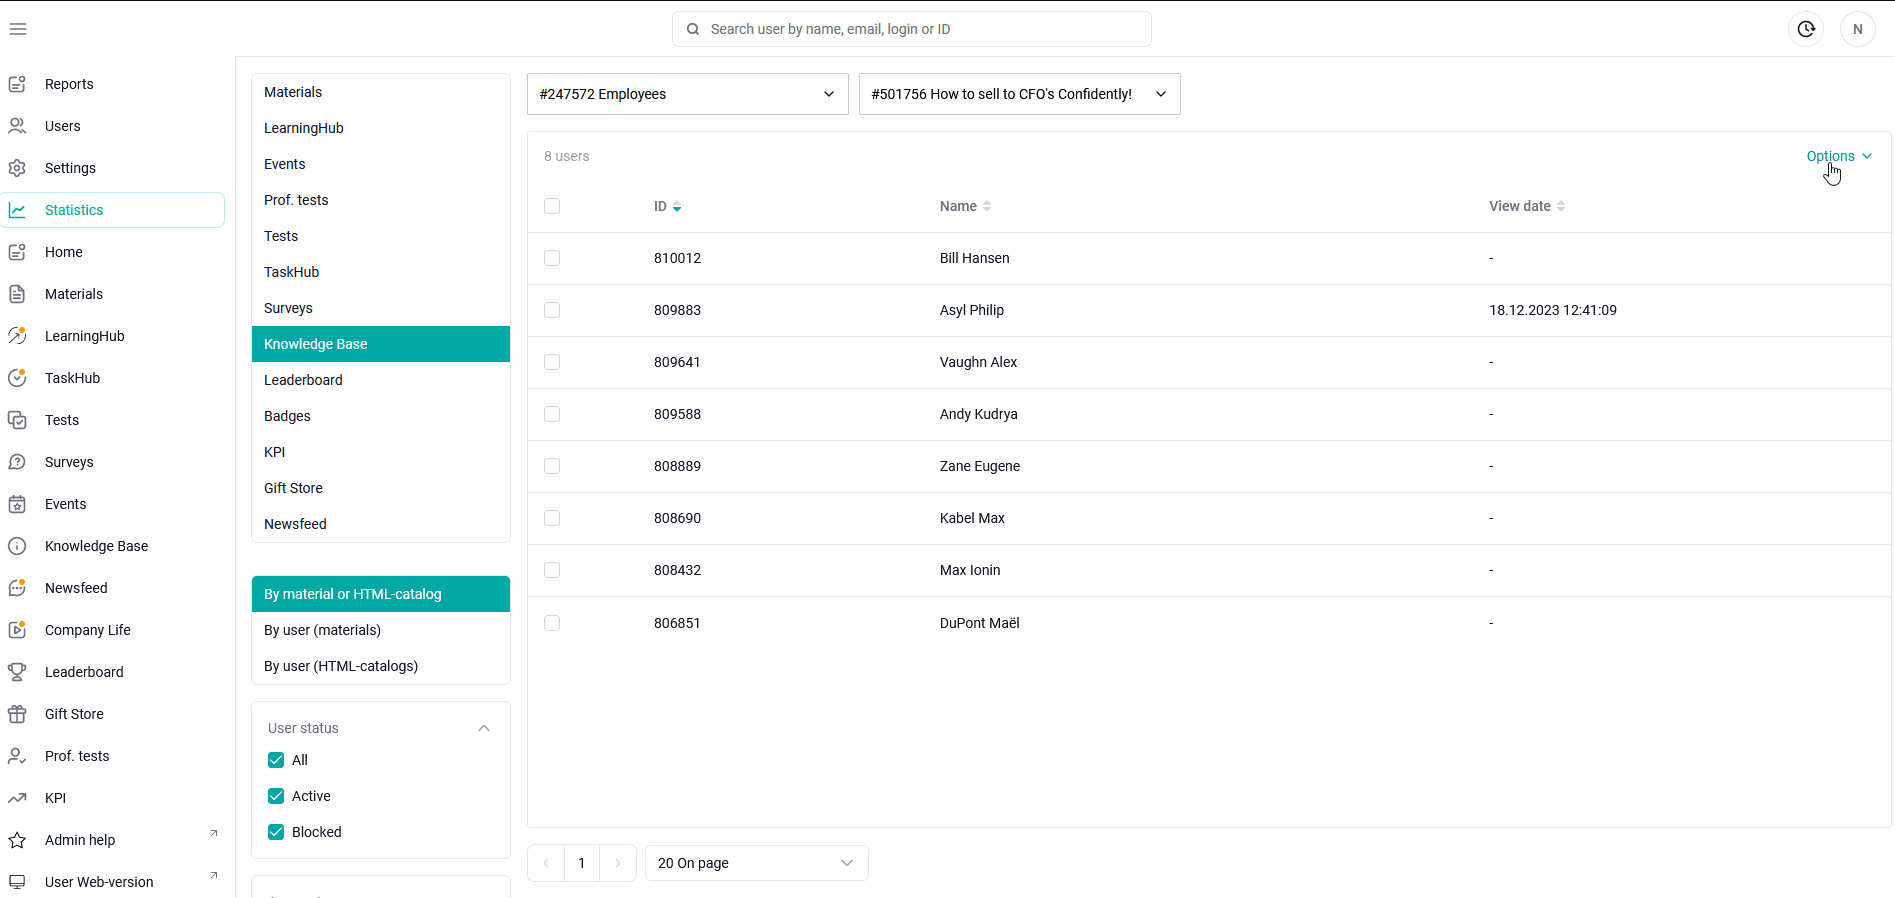Viewport: 1895px width, 898px height.
Task: Click the Admin help star icon
Action: coord(17,840)
